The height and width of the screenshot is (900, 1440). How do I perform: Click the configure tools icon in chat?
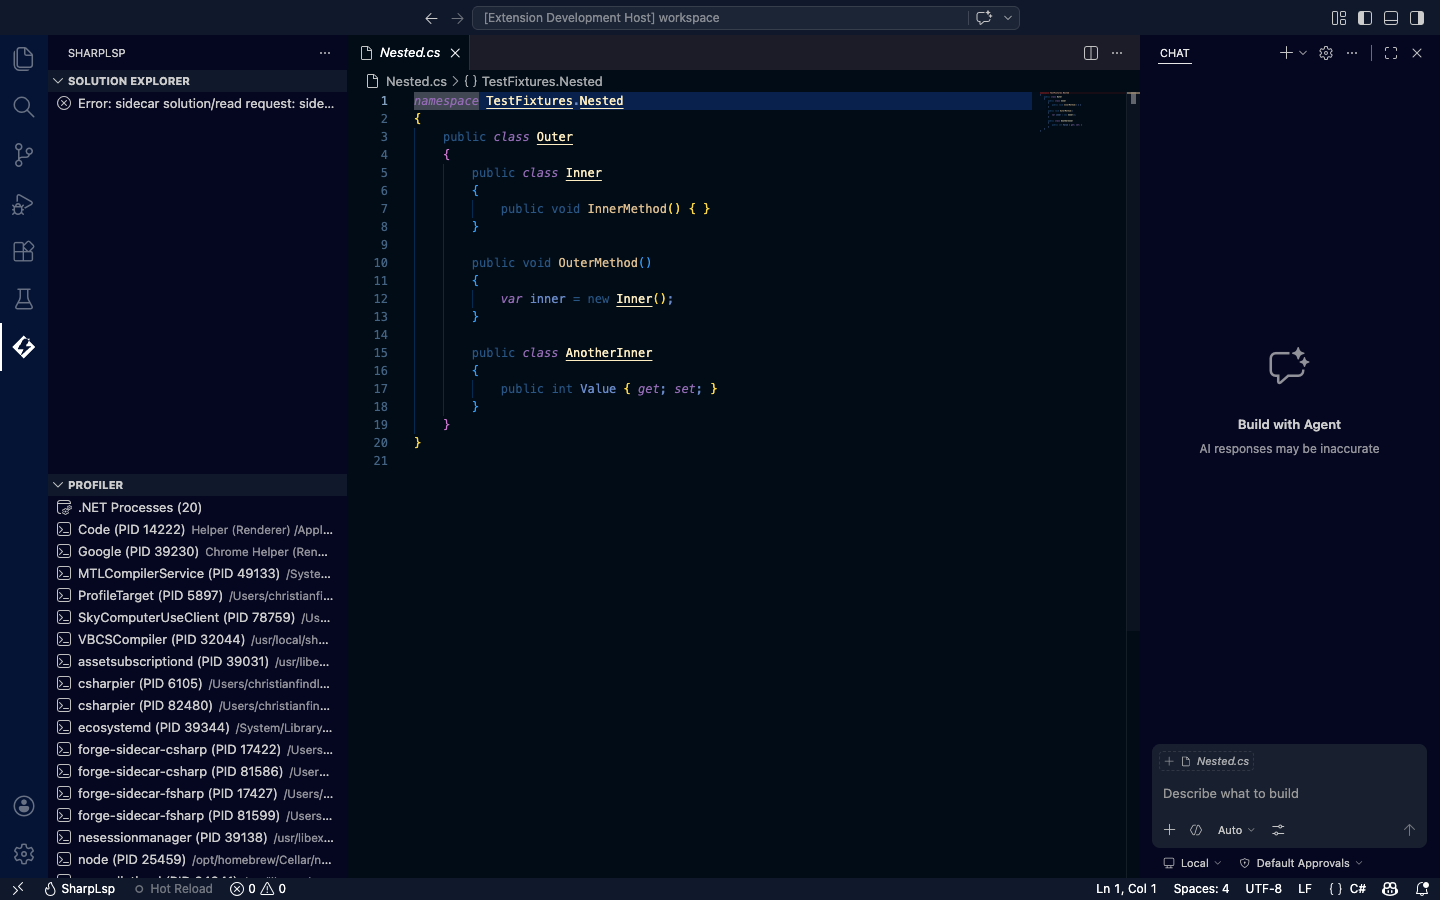(x=1278, y=830)
